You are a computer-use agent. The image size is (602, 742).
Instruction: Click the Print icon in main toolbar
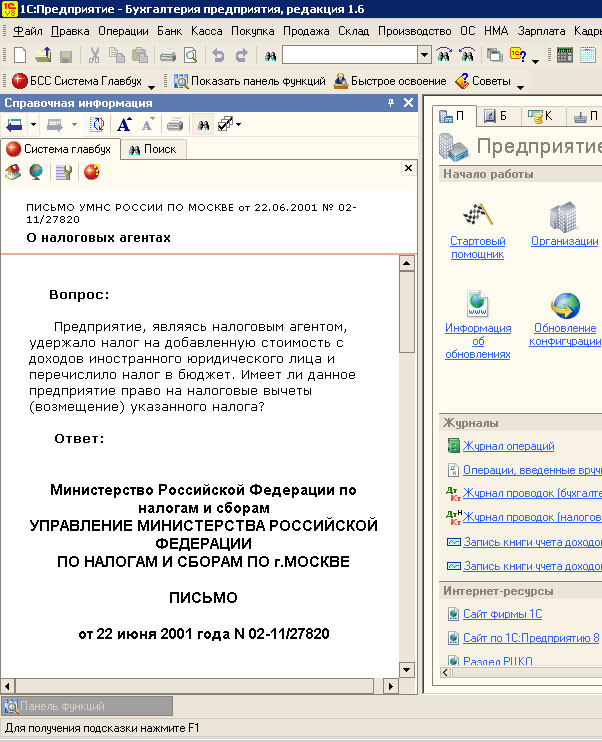tap(168, 56)
